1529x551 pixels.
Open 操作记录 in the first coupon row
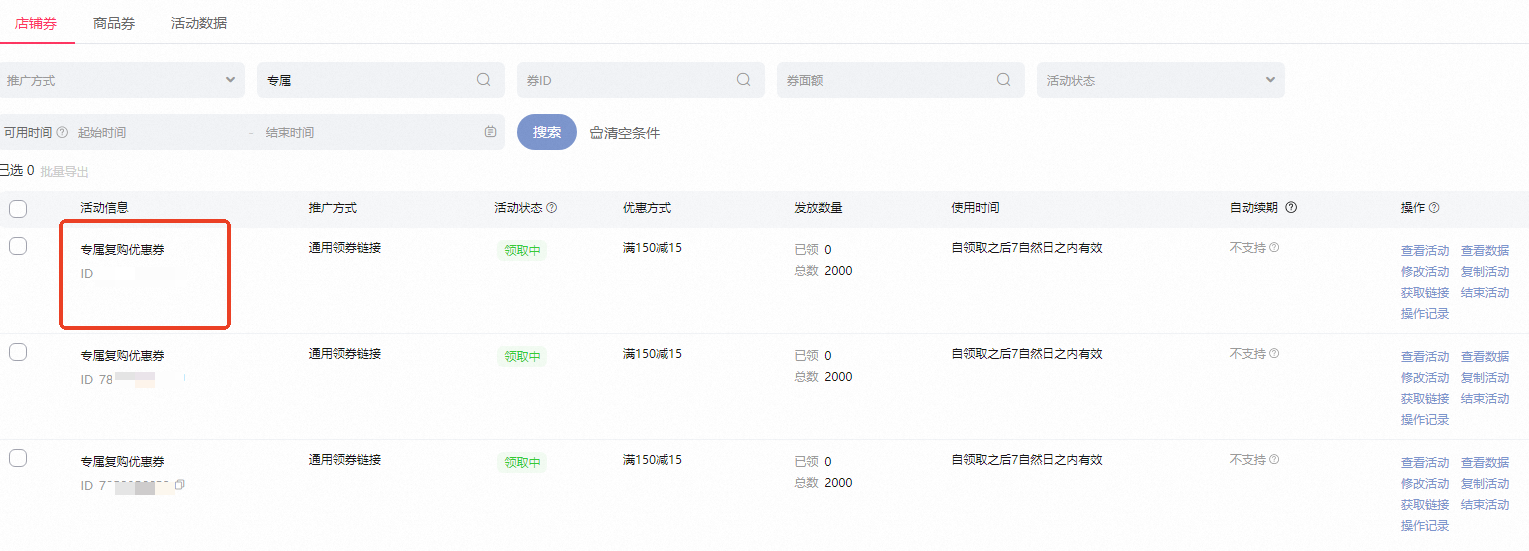click(1425, 314)
